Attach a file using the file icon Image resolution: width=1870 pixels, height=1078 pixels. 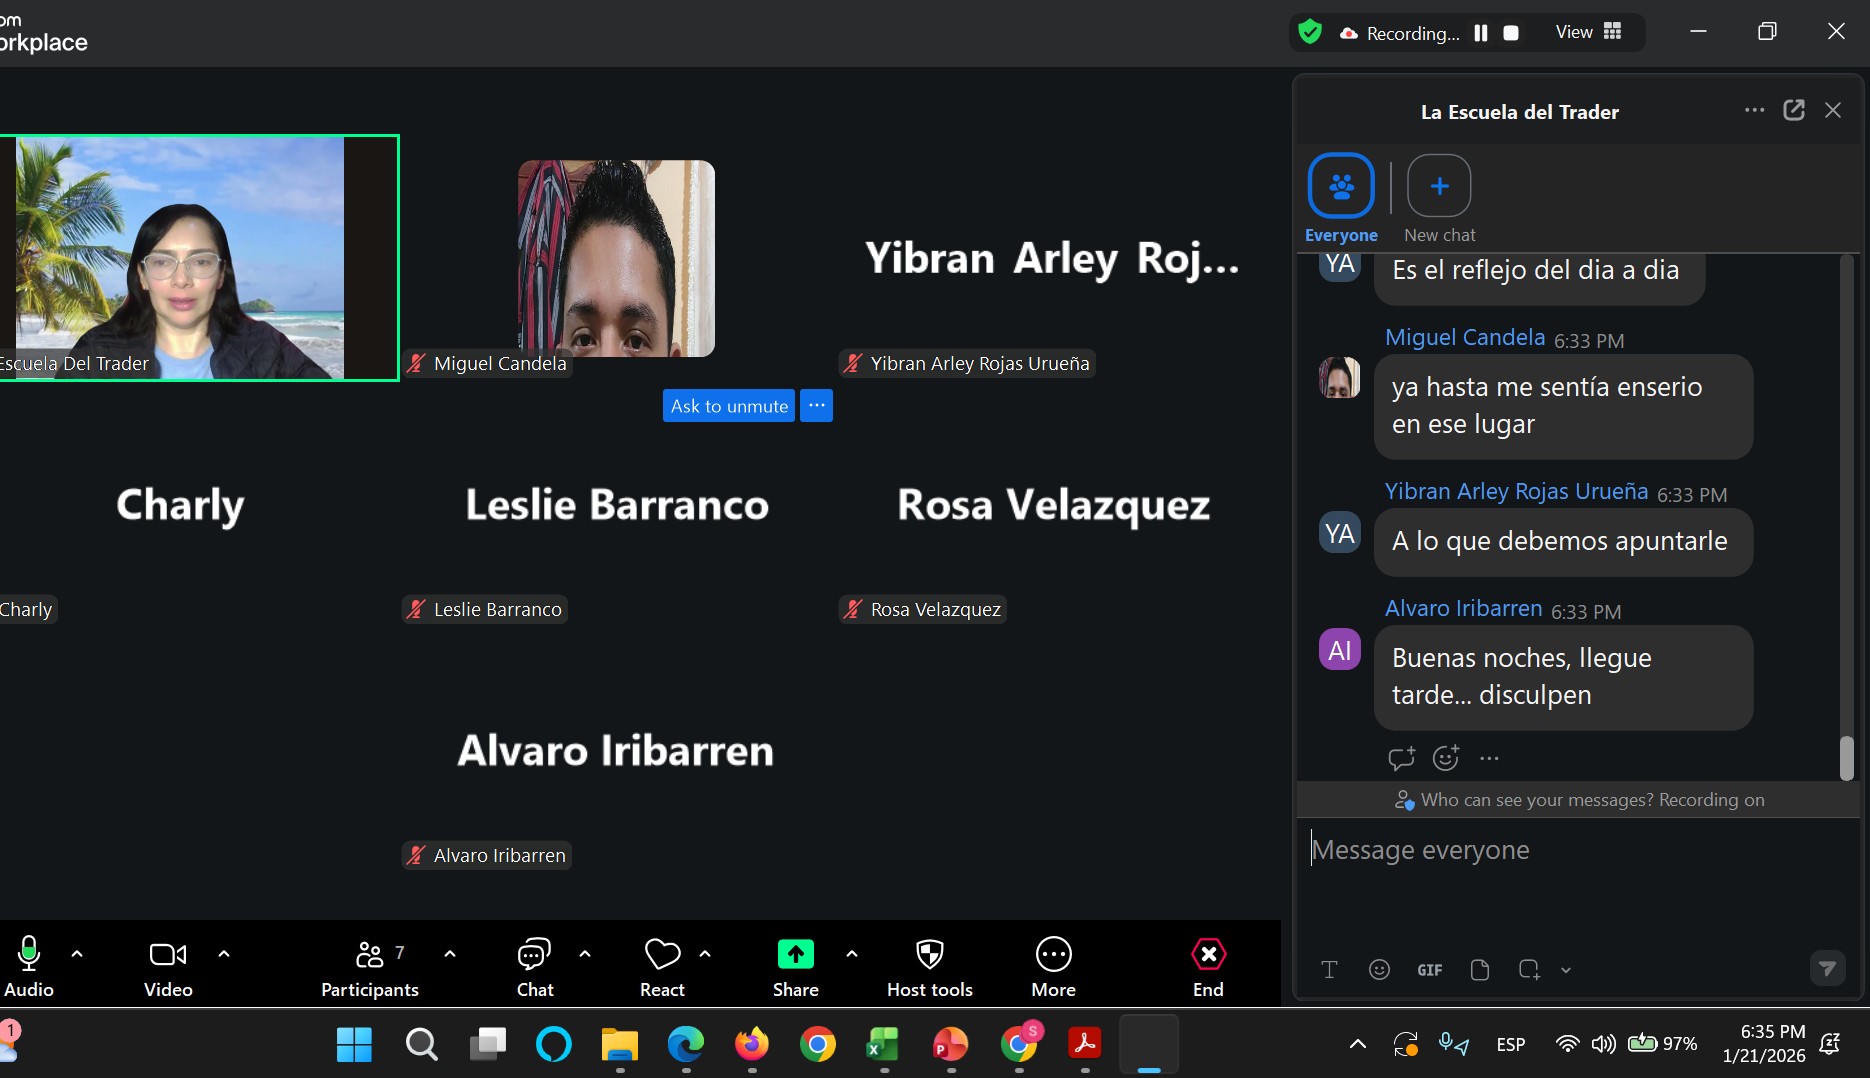pyautogui.click(x=1480, y=969)
